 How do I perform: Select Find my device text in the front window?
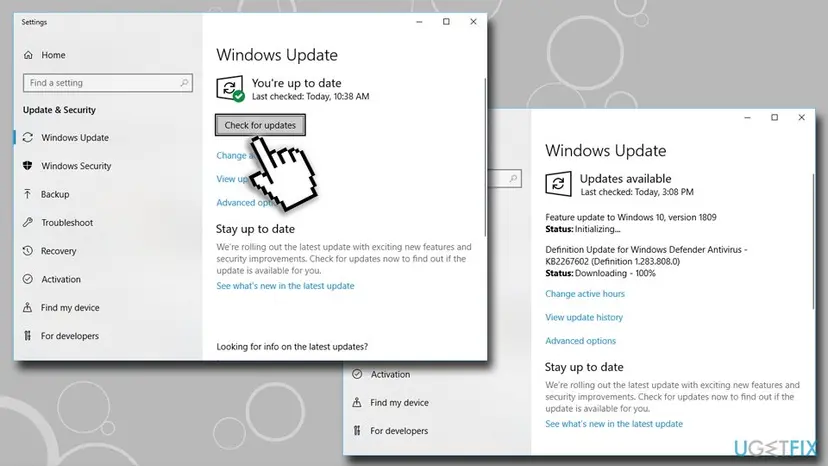pyautogui.click(x=70, y=307)
